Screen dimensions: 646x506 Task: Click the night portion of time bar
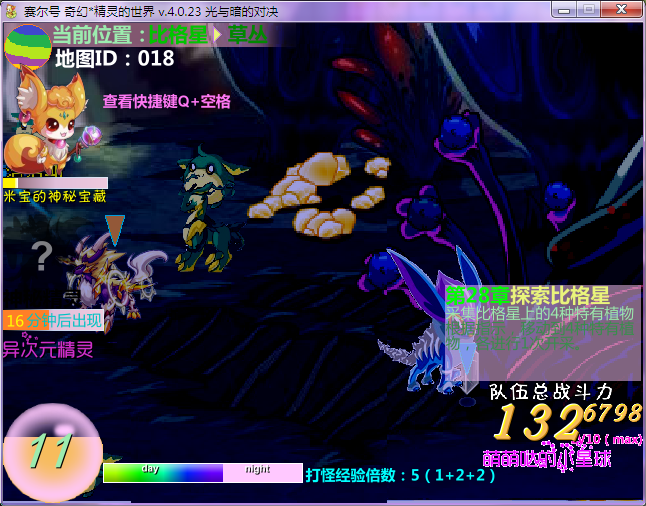(262, 473)
